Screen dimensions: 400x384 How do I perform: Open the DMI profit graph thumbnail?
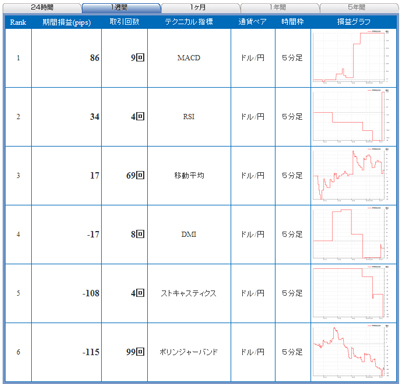pos(351,234)
